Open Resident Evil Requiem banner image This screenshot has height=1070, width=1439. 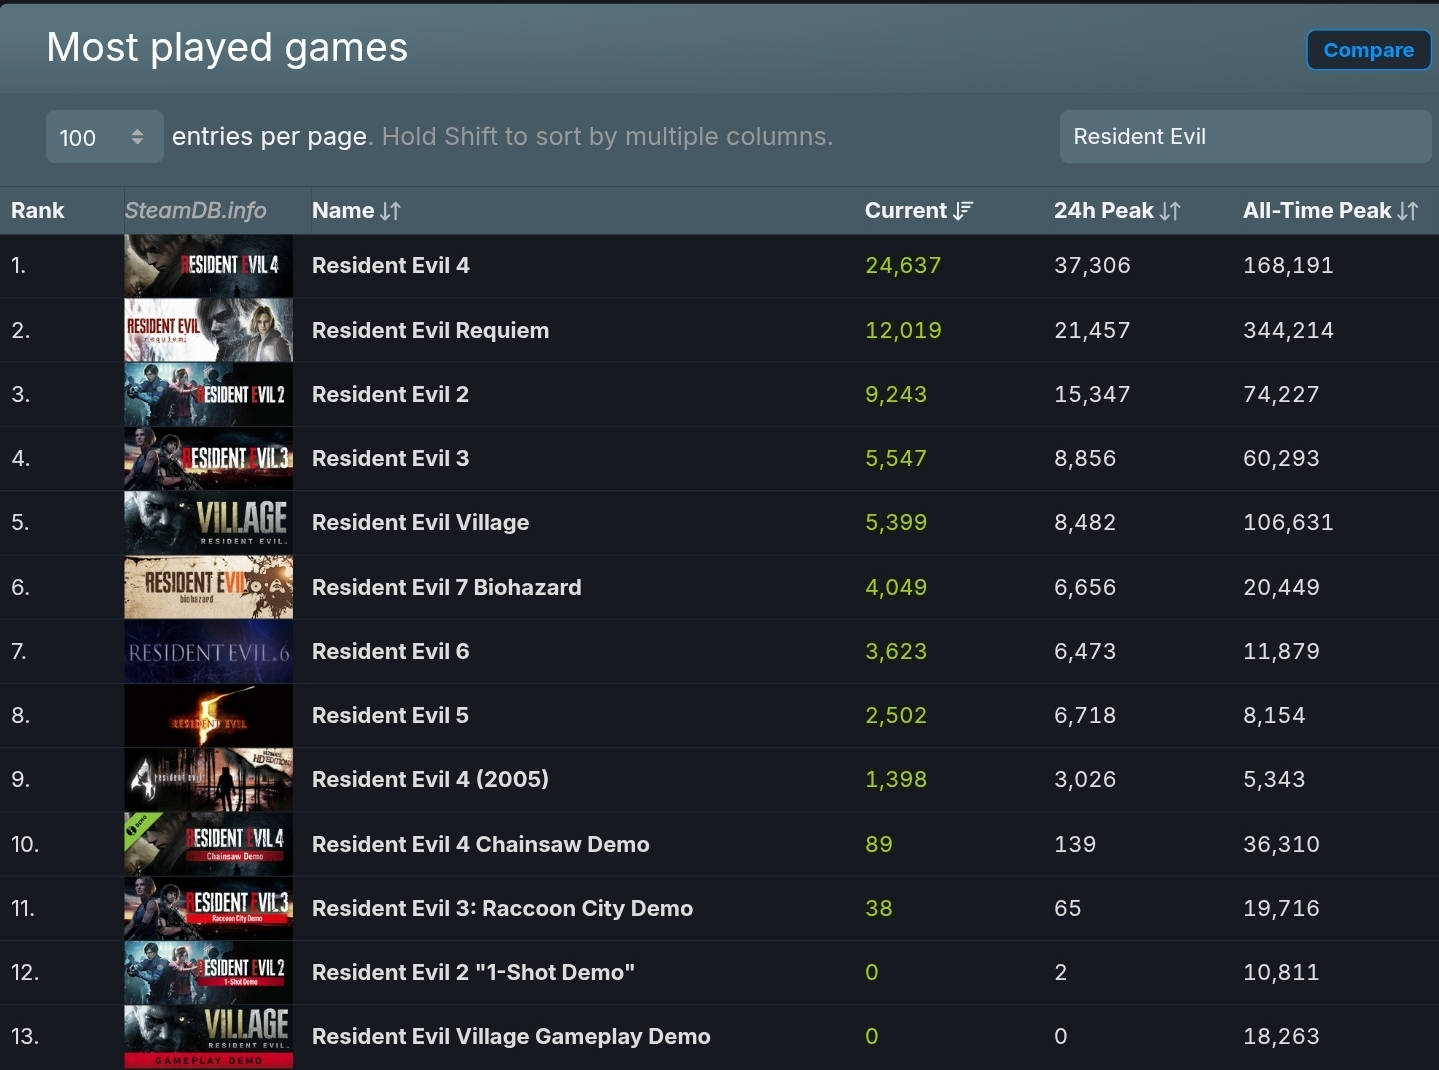(209, 330)
